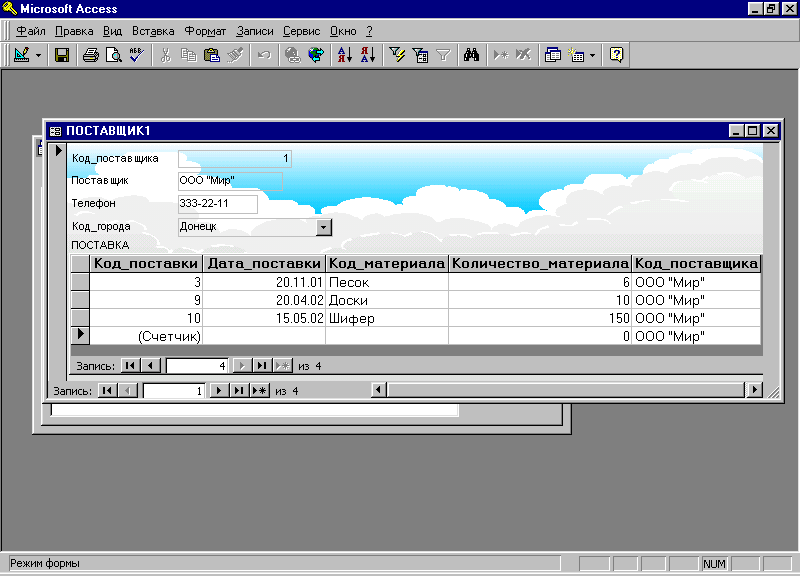Image resolution: width=800 pixels, height=576 pixels.
Task: Apply filter funnel icon
Action: pyautogui.click(x=443, y=55)
